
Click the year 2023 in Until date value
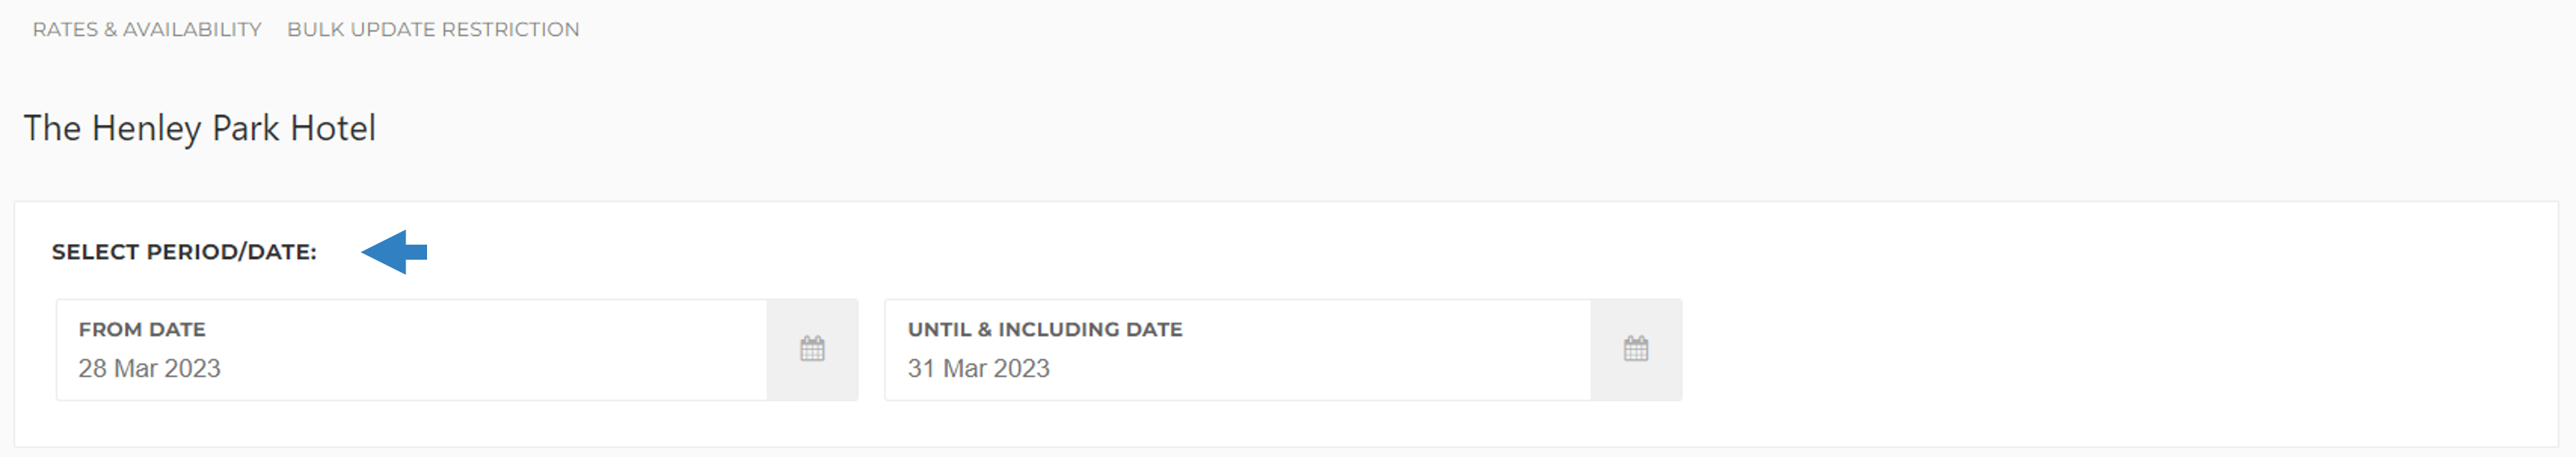tap(1022, 368)
